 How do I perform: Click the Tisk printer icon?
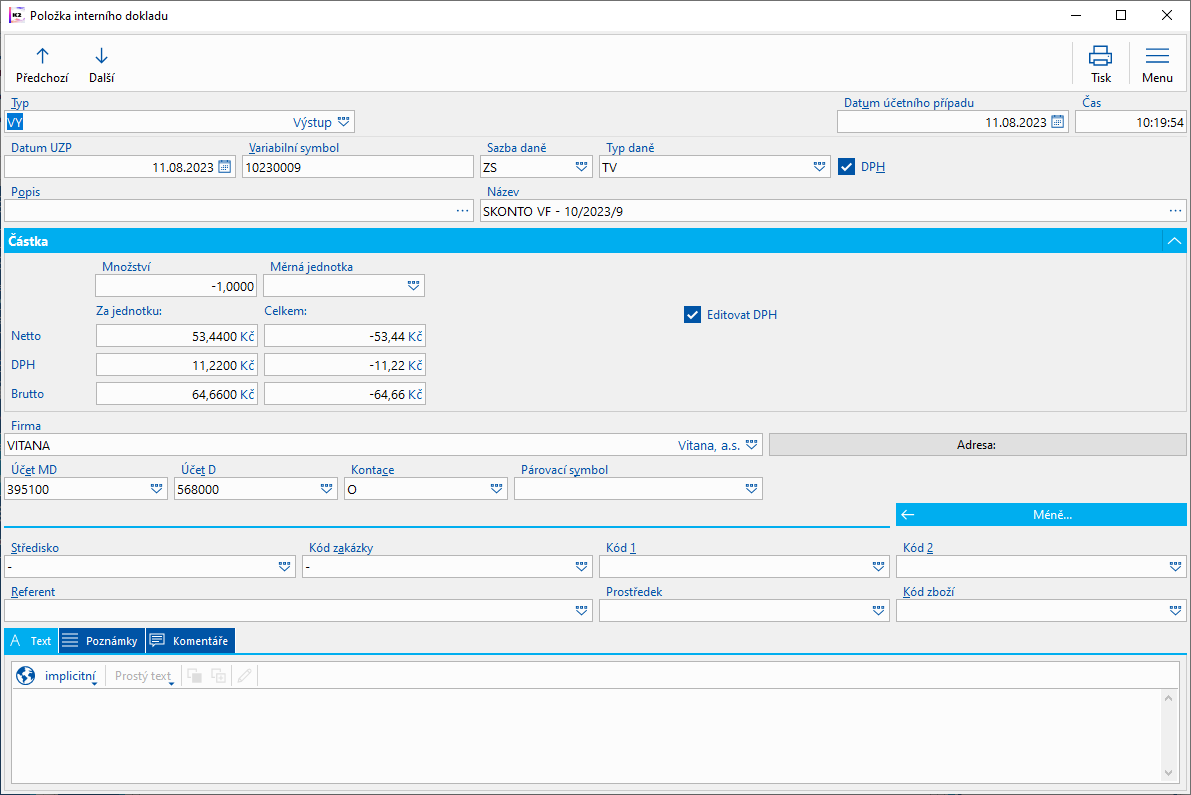pyautogui.click(x=1101, y=56)
